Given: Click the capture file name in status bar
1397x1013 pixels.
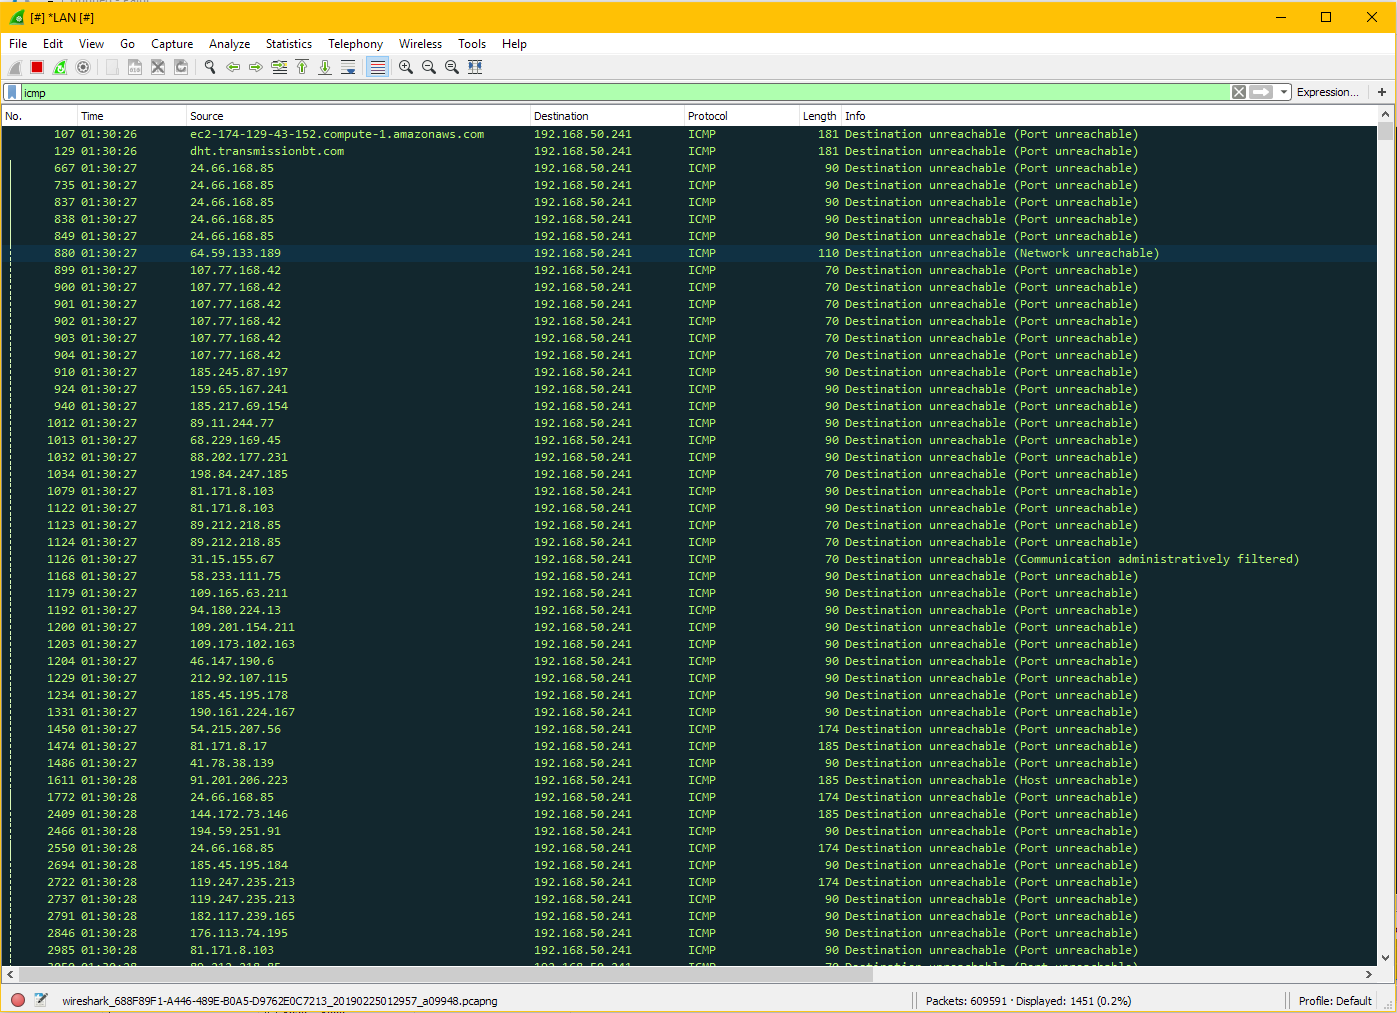Looking at the screenshot, I should pos(279,1001).
